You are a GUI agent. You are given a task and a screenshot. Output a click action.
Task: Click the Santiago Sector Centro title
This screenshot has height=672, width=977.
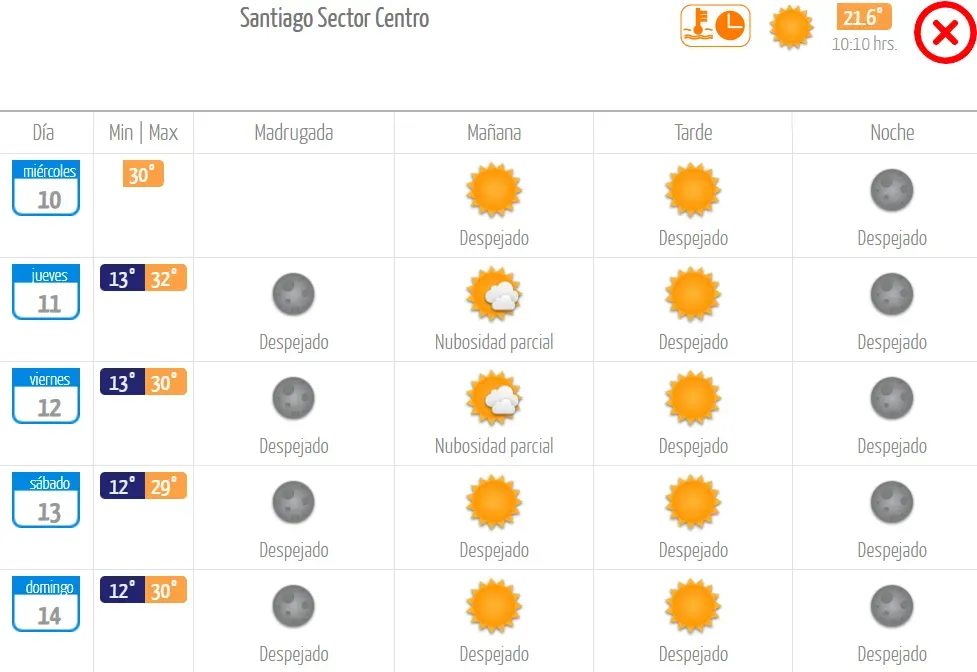(335, 18)
